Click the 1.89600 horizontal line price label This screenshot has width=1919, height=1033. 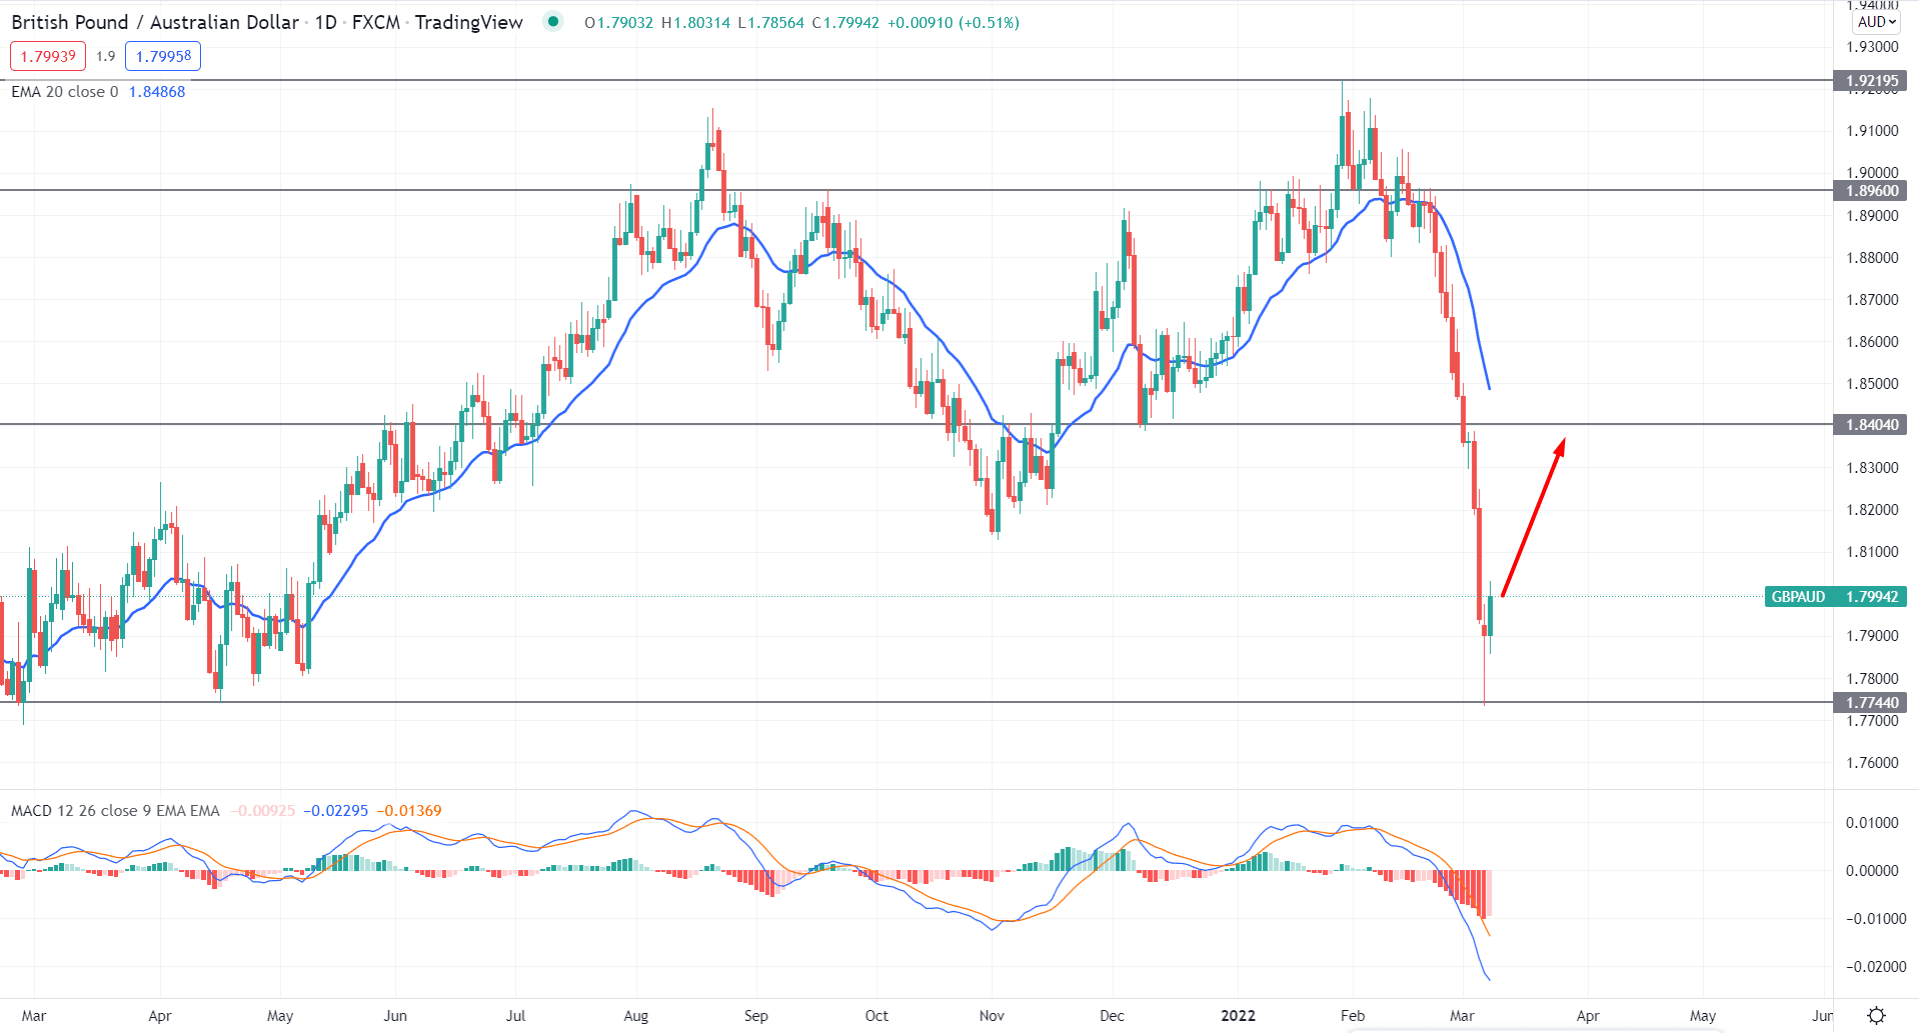click(1870, 190)
